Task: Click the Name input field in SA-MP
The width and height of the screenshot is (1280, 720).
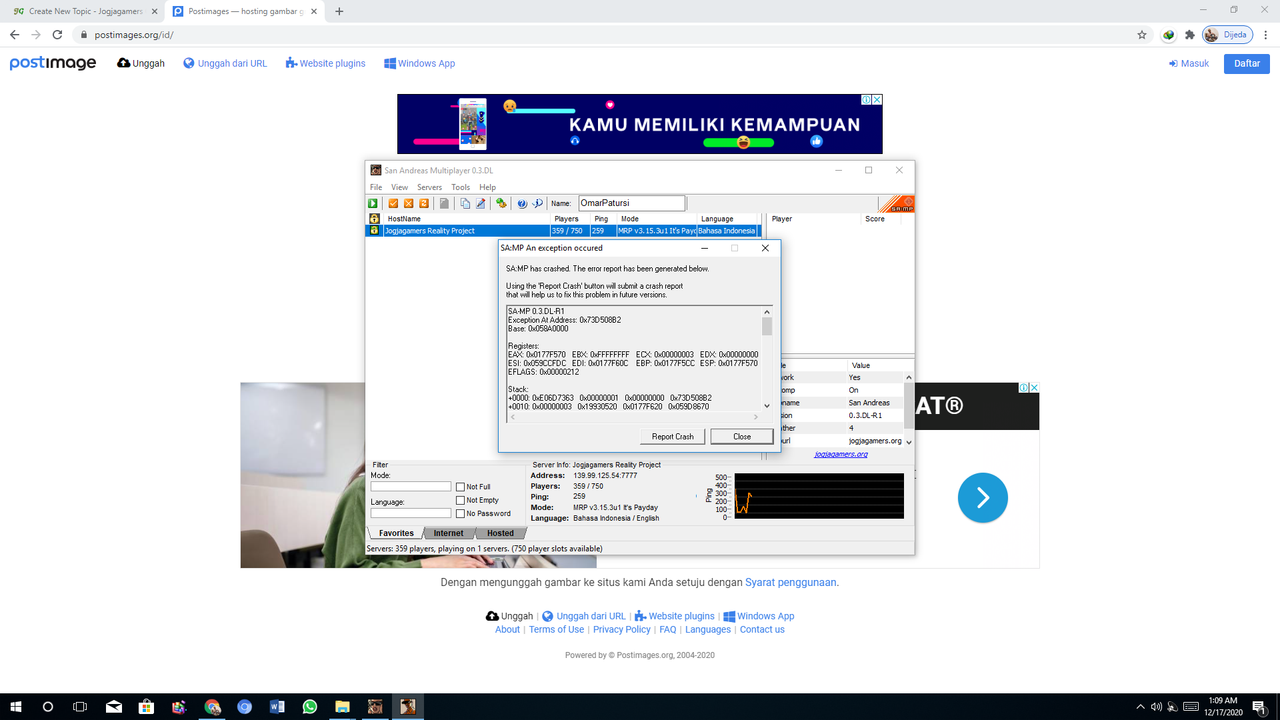Action: (631, 203)
